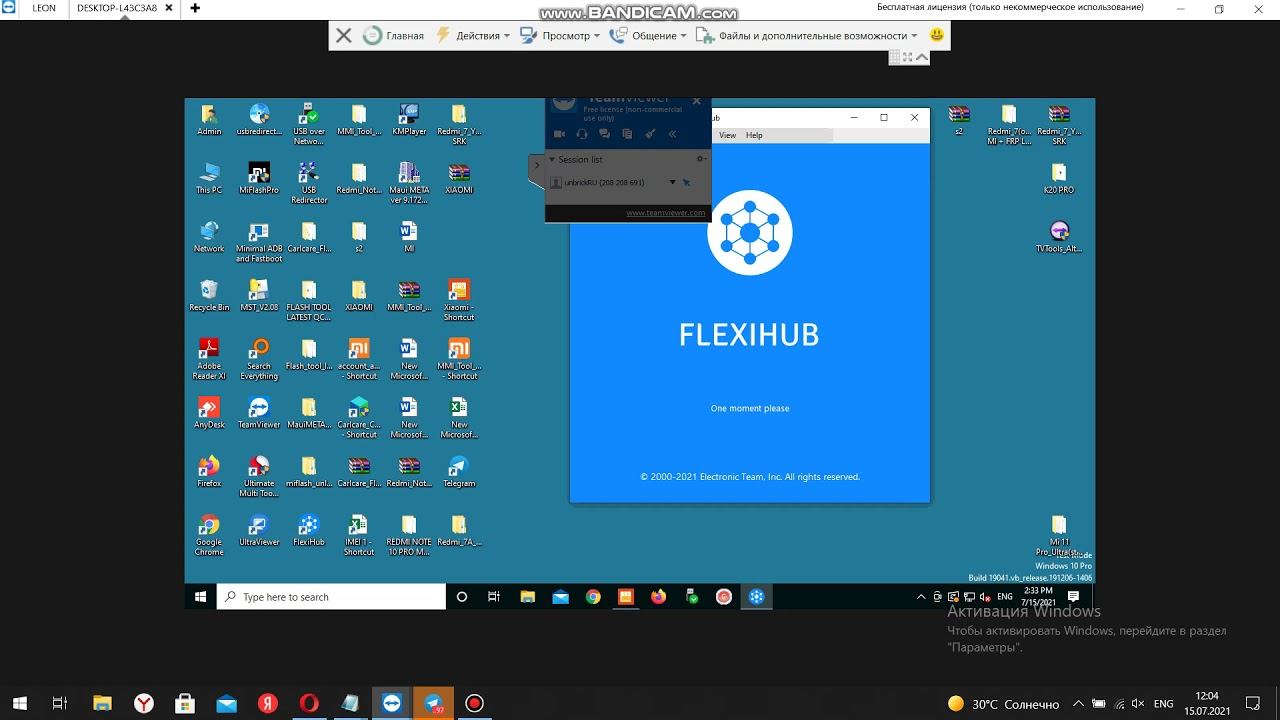Close the remote session with X in toolbar
This screenshot has height=720, width=1280.
click(343, 35)
